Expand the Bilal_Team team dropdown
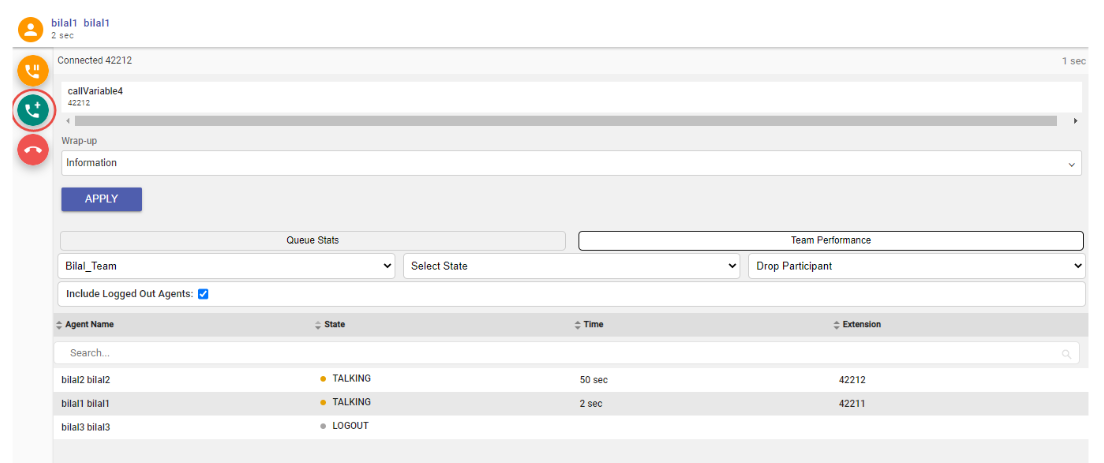This screenshot has width=1104, height=463. coord(228,266)
